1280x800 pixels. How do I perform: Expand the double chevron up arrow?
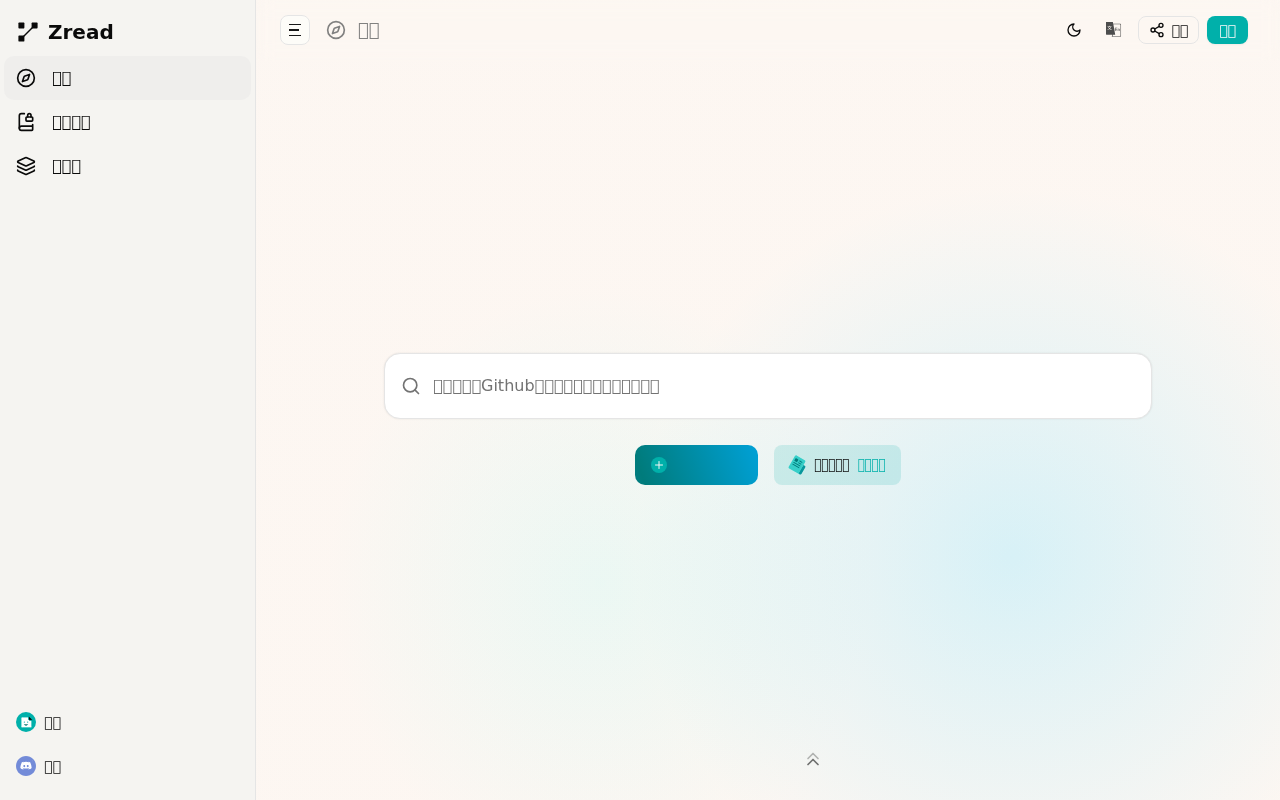(x=813, y=760)
